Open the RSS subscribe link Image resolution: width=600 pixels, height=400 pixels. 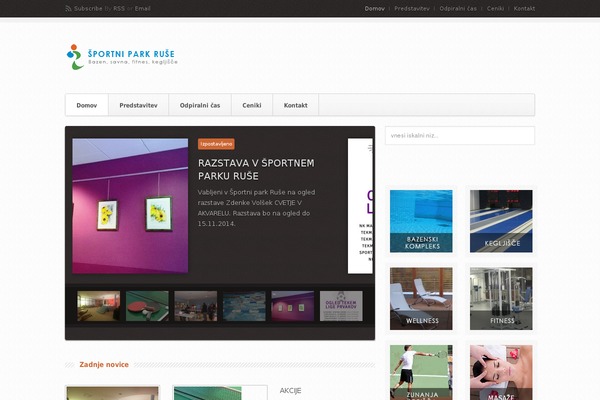pyautogui.click(x=119, y=8)
